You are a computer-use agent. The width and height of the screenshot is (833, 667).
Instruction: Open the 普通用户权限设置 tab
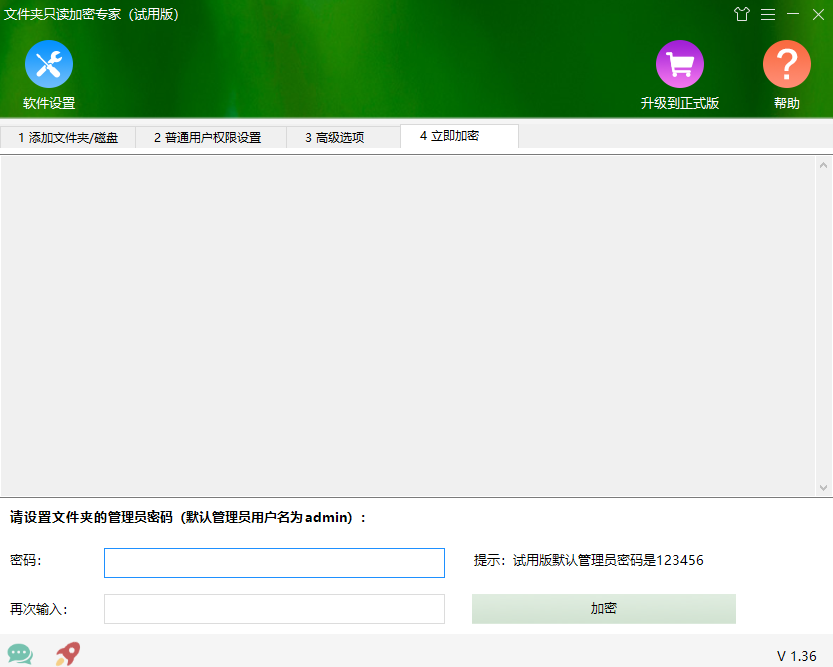pyautogui.click(x=210, y=137)
